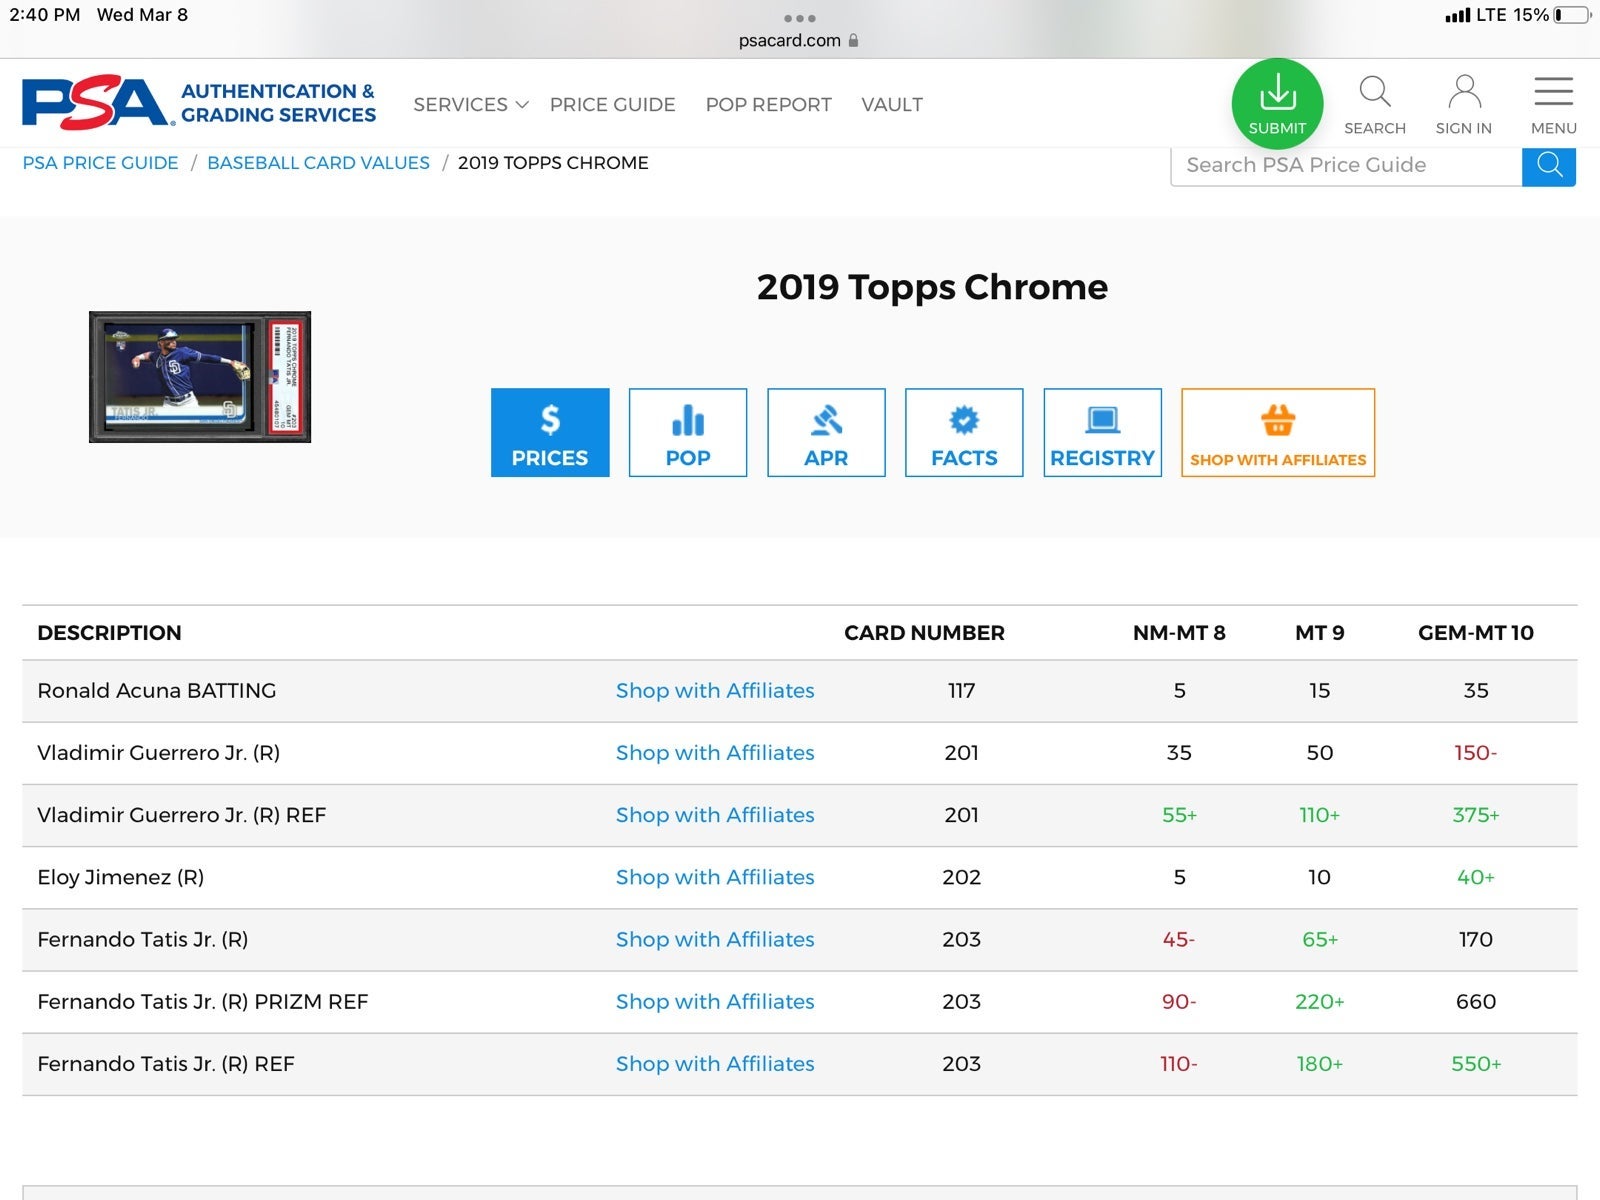Switch to the POP bar chart tab
This screenshot has width=1600, height=1200.
coord(688,432)
